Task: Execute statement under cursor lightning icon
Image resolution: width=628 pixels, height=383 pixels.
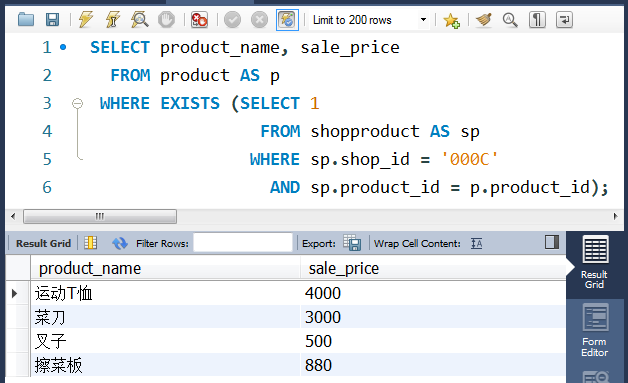Action: click(x=113, y=19)
